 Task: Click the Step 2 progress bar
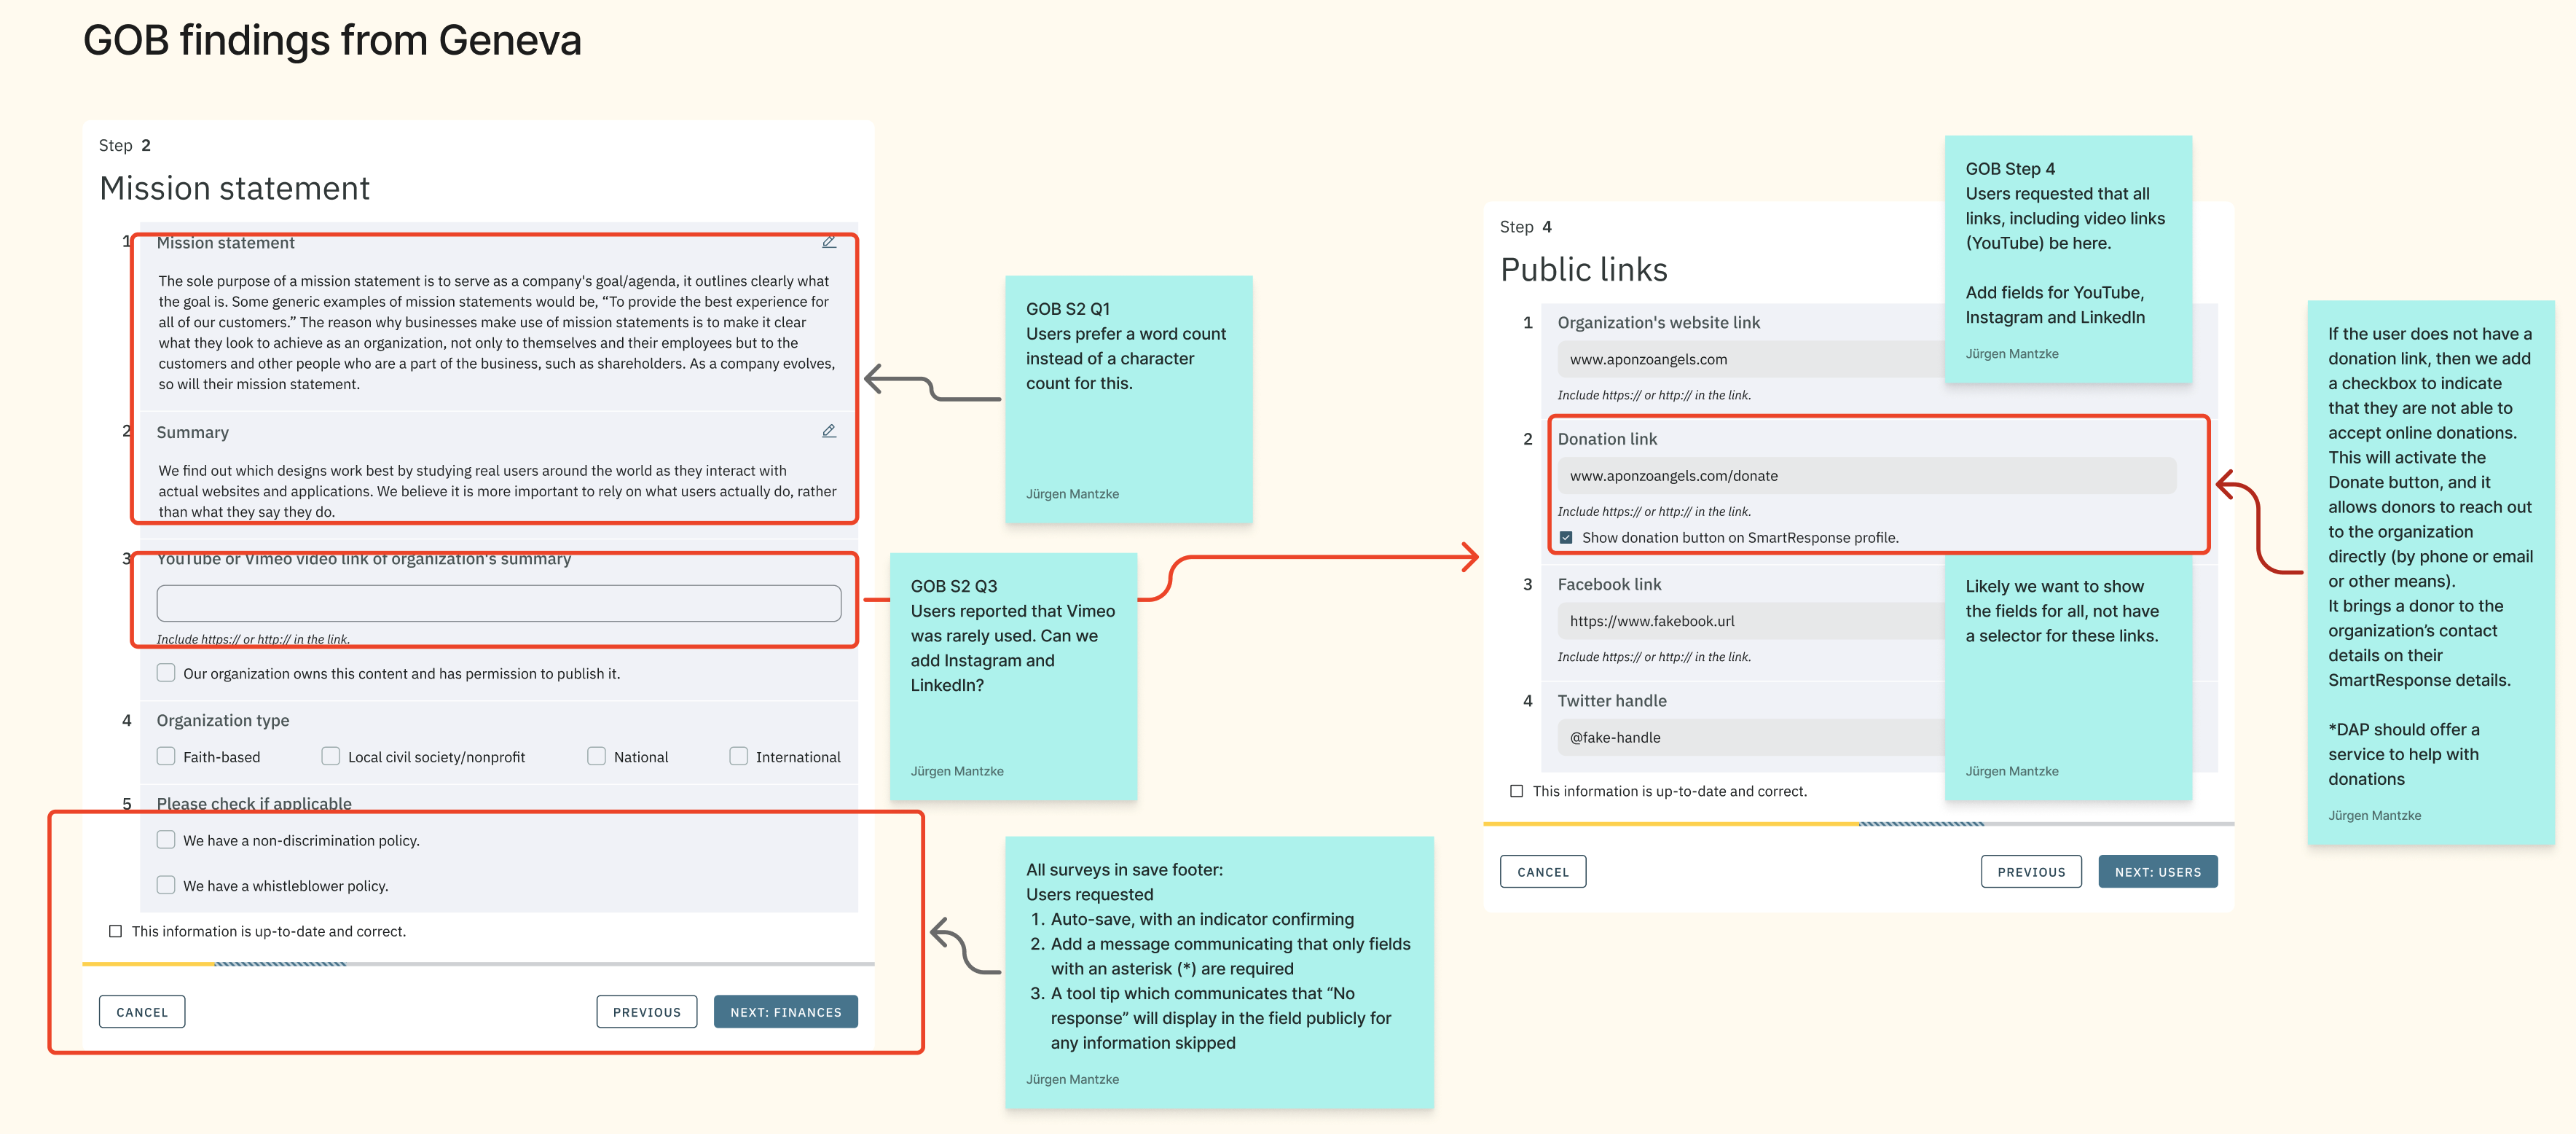pyautogui.click(x=478, y=964)
